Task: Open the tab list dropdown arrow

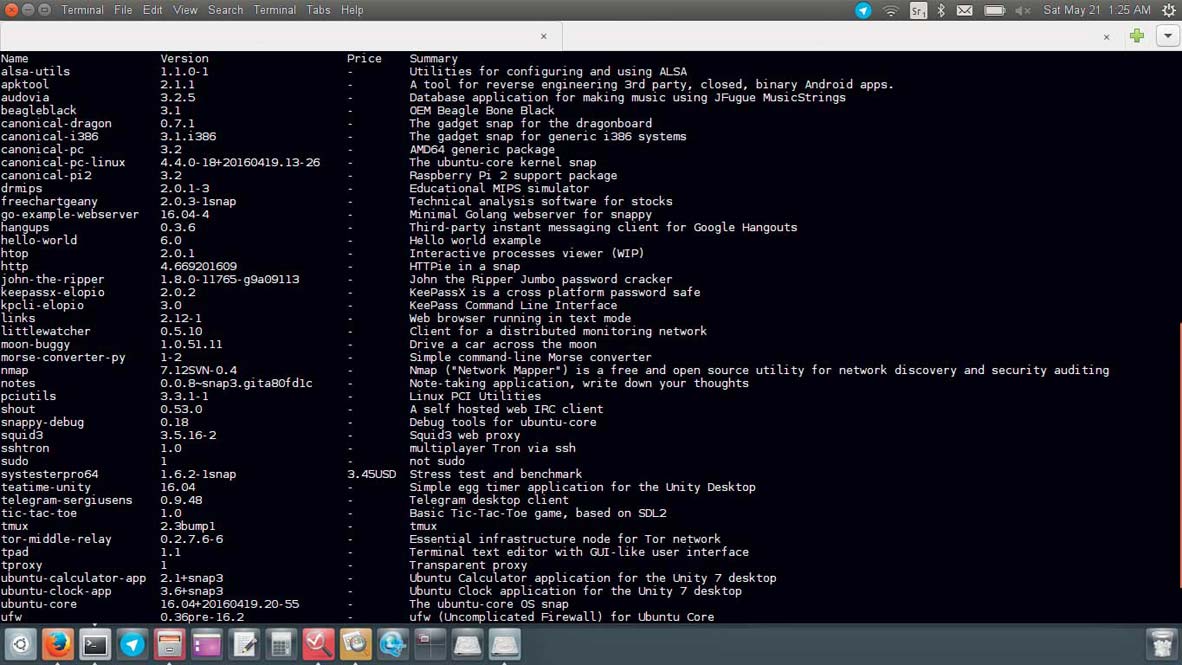Action: pyautogui.click(x=1168, y=35)
